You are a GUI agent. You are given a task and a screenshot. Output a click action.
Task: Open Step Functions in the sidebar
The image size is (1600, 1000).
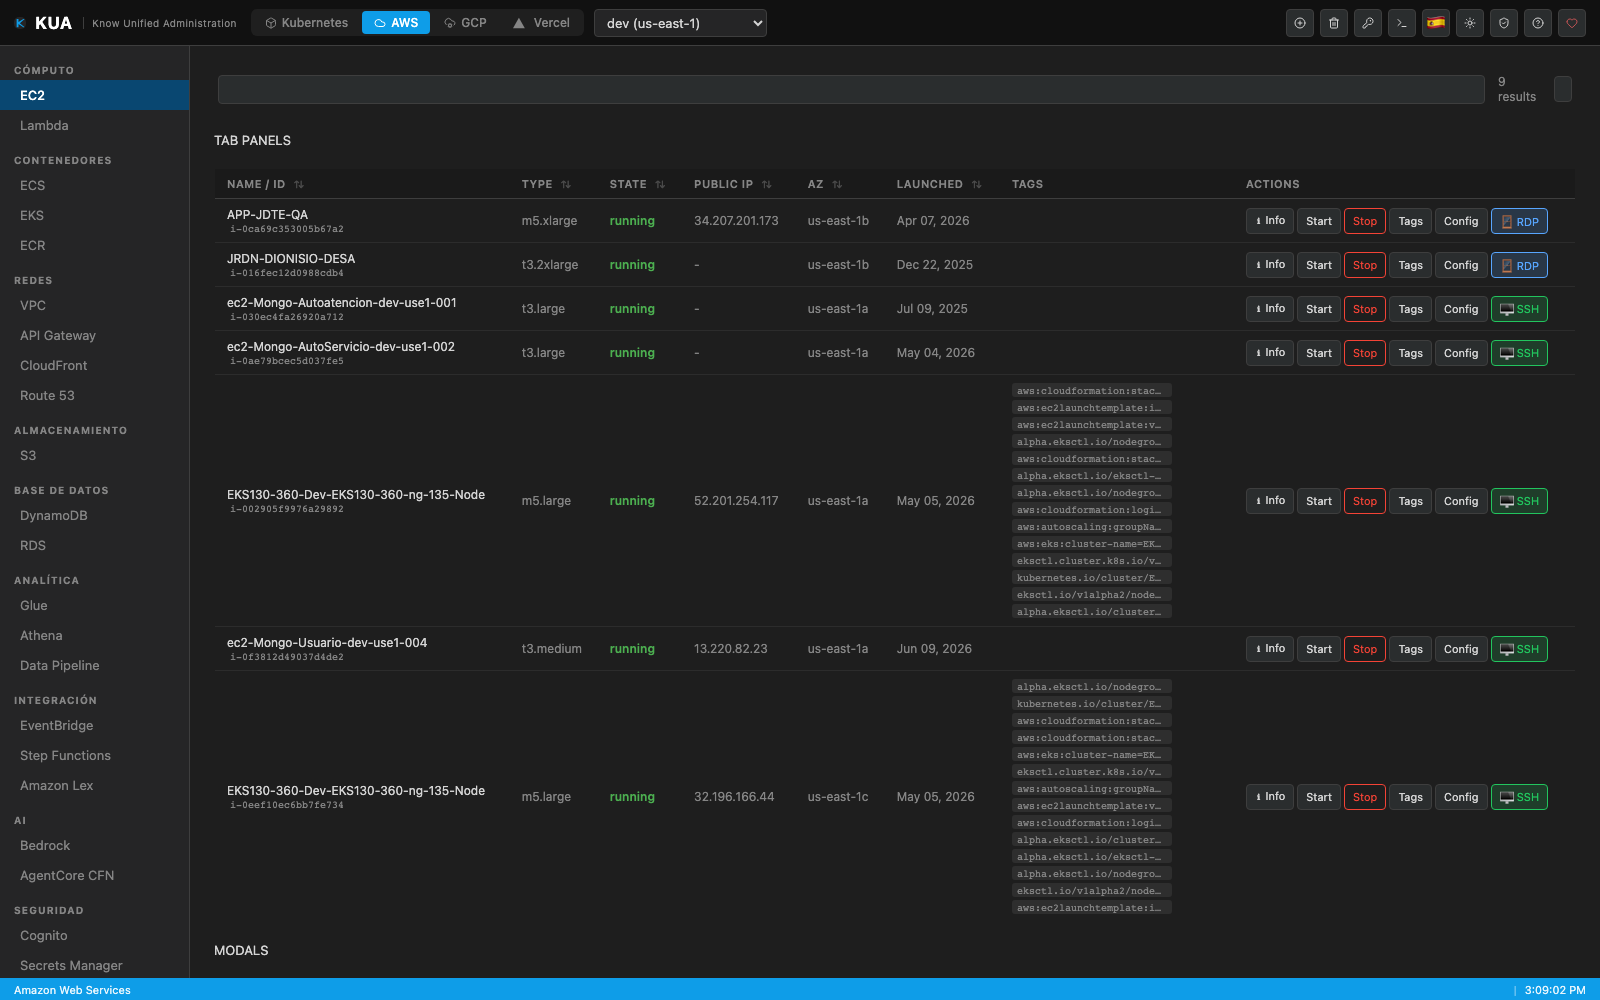(94, 755)
